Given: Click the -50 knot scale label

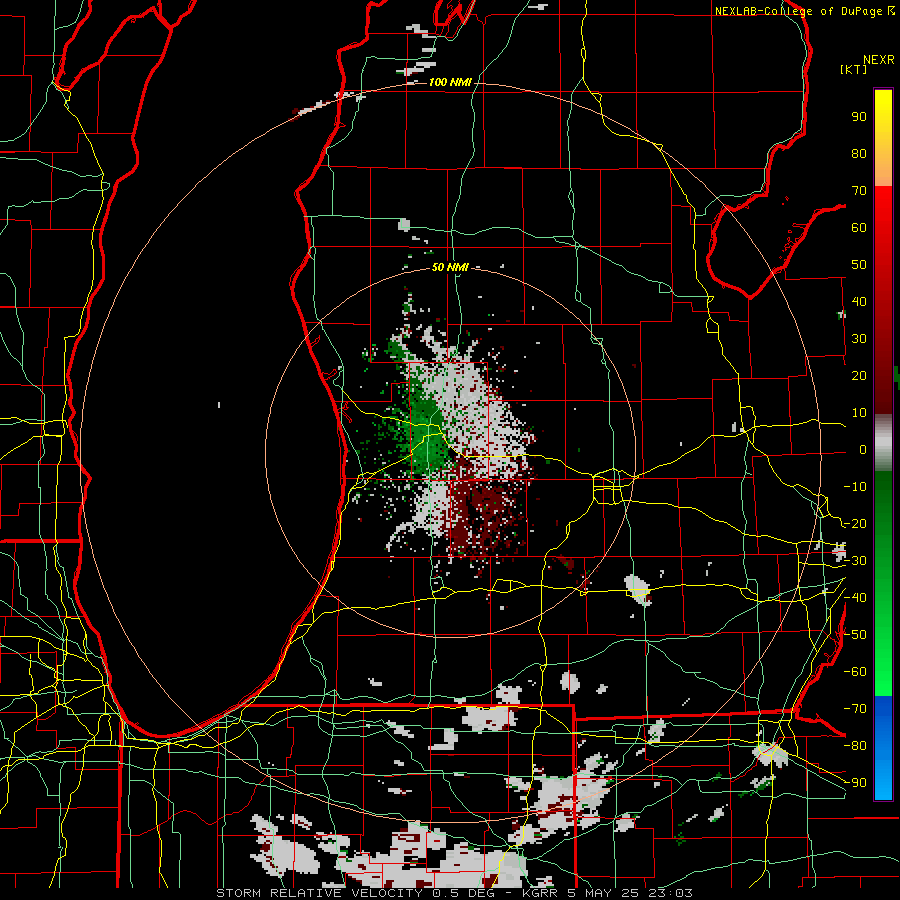Looking at the screenshot, I should pos(855,635).
